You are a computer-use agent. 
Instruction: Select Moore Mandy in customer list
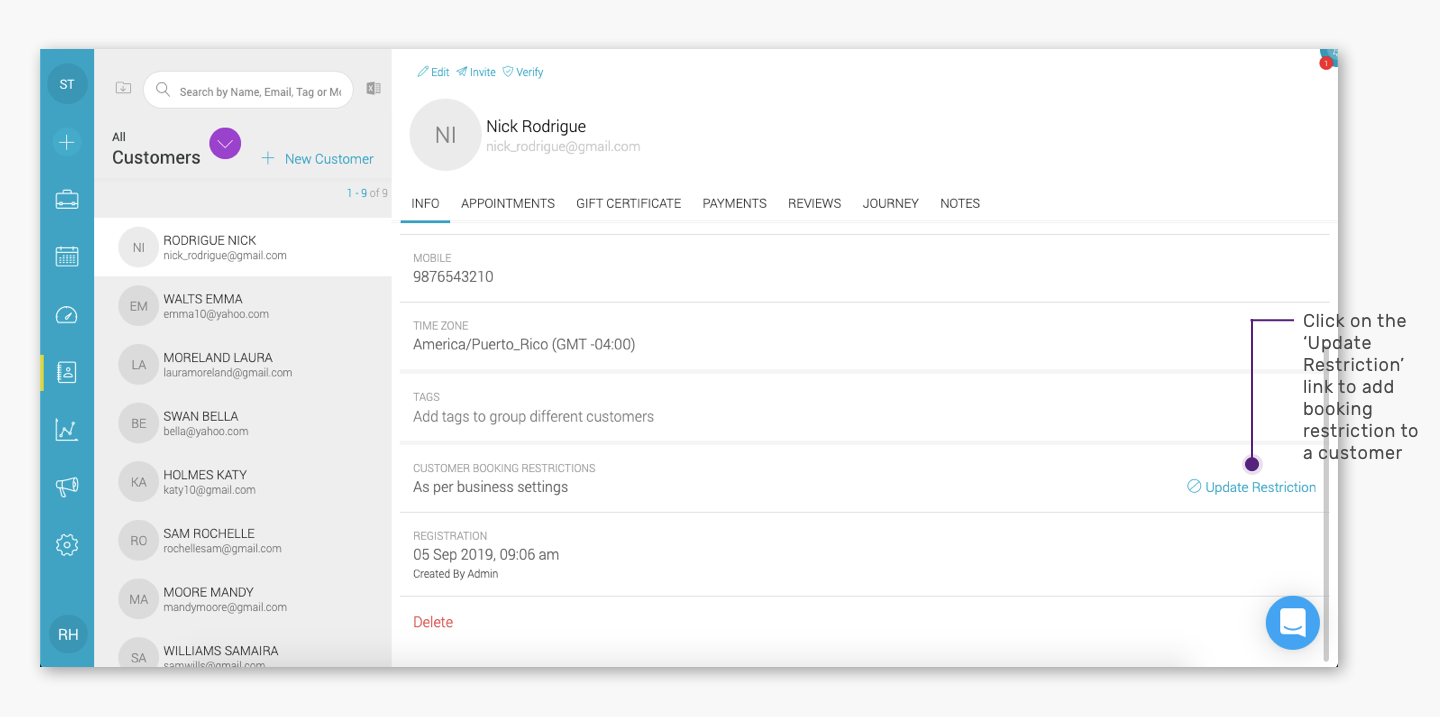click(x=243, y=599)
